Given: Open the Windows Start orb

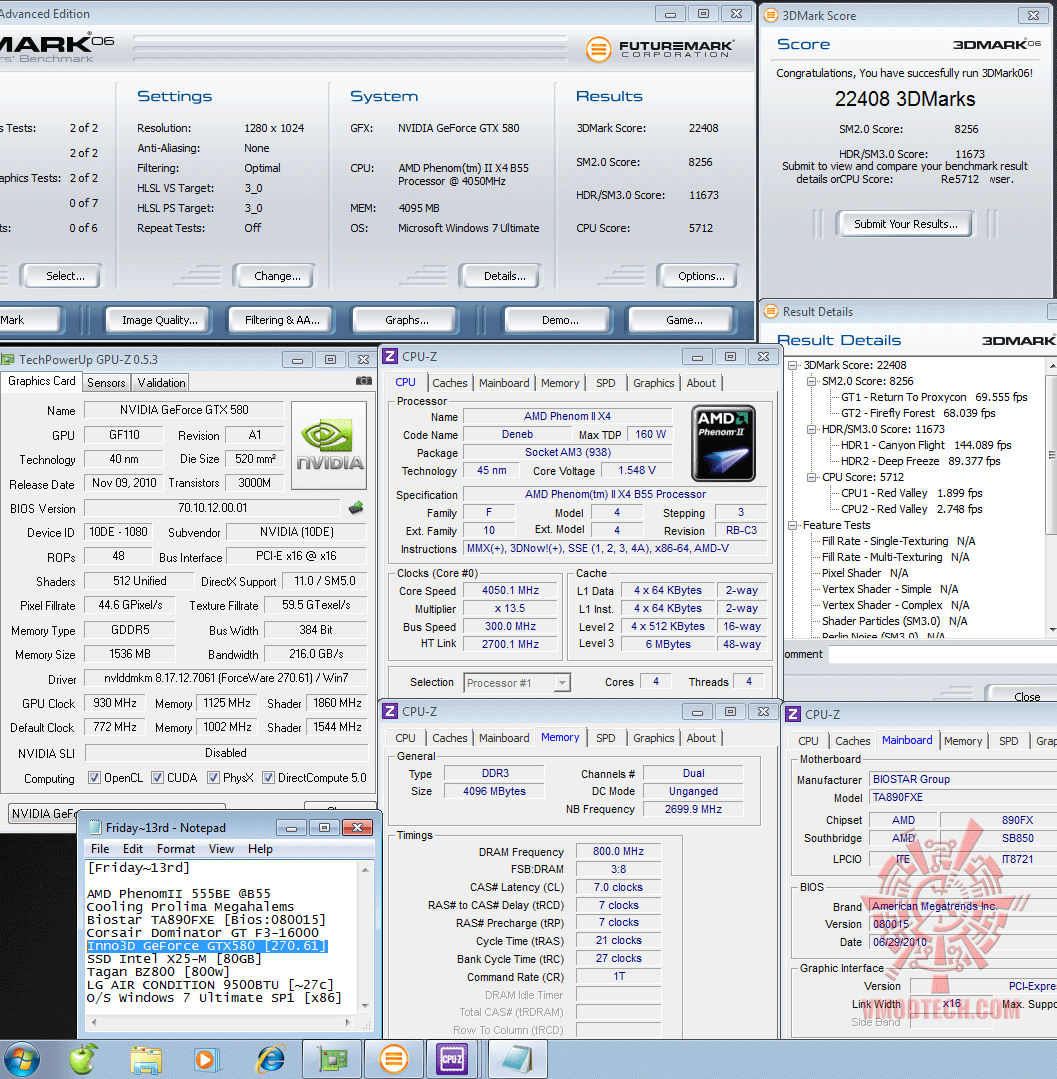Looking at the screenshot, I should click(x=23, y=1058).
